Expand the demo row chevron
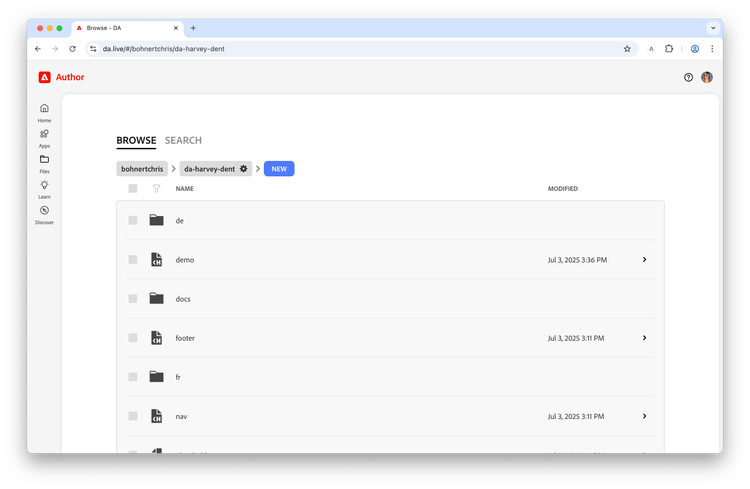This screenshot has height=489, width=750. tap(644, 259)
